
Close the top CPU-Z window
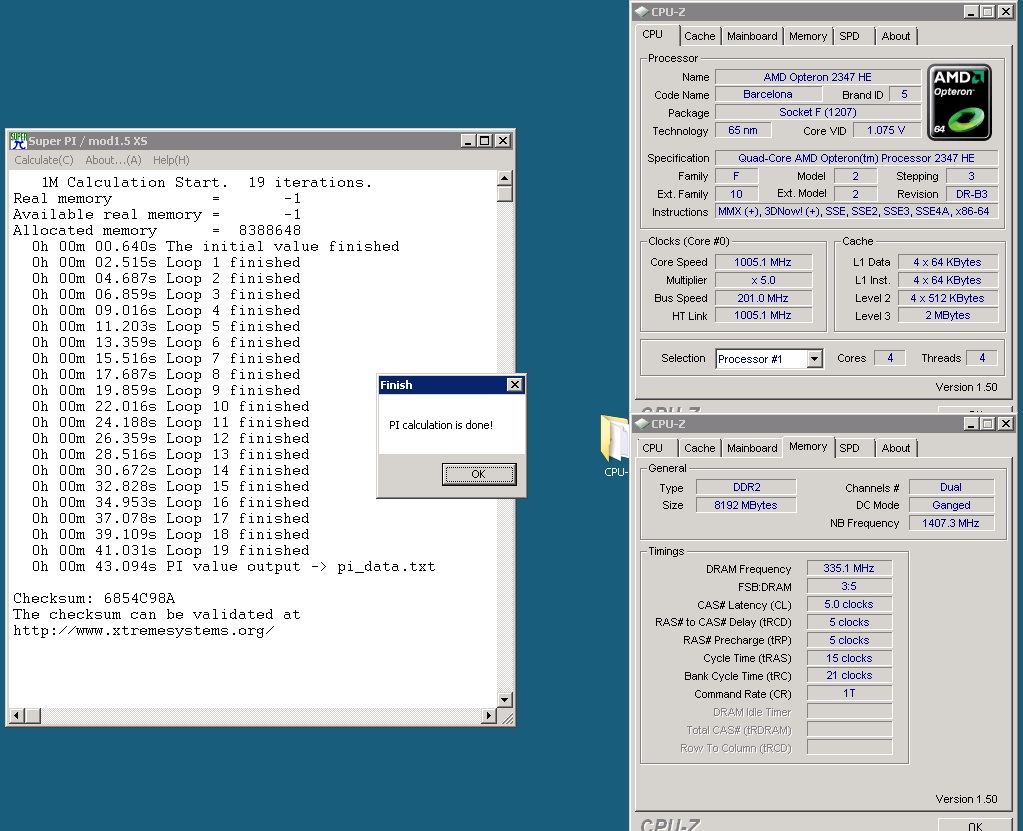(1005, 12)
